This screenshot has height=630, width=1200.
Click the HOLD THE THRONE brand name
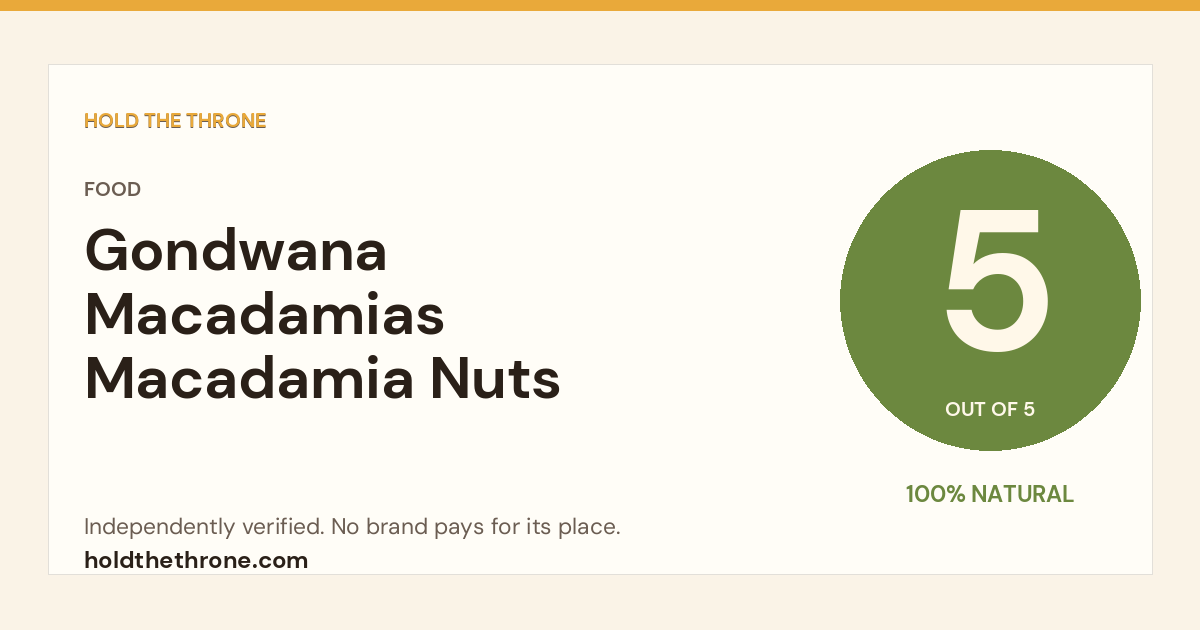click(x=175, y=121)
